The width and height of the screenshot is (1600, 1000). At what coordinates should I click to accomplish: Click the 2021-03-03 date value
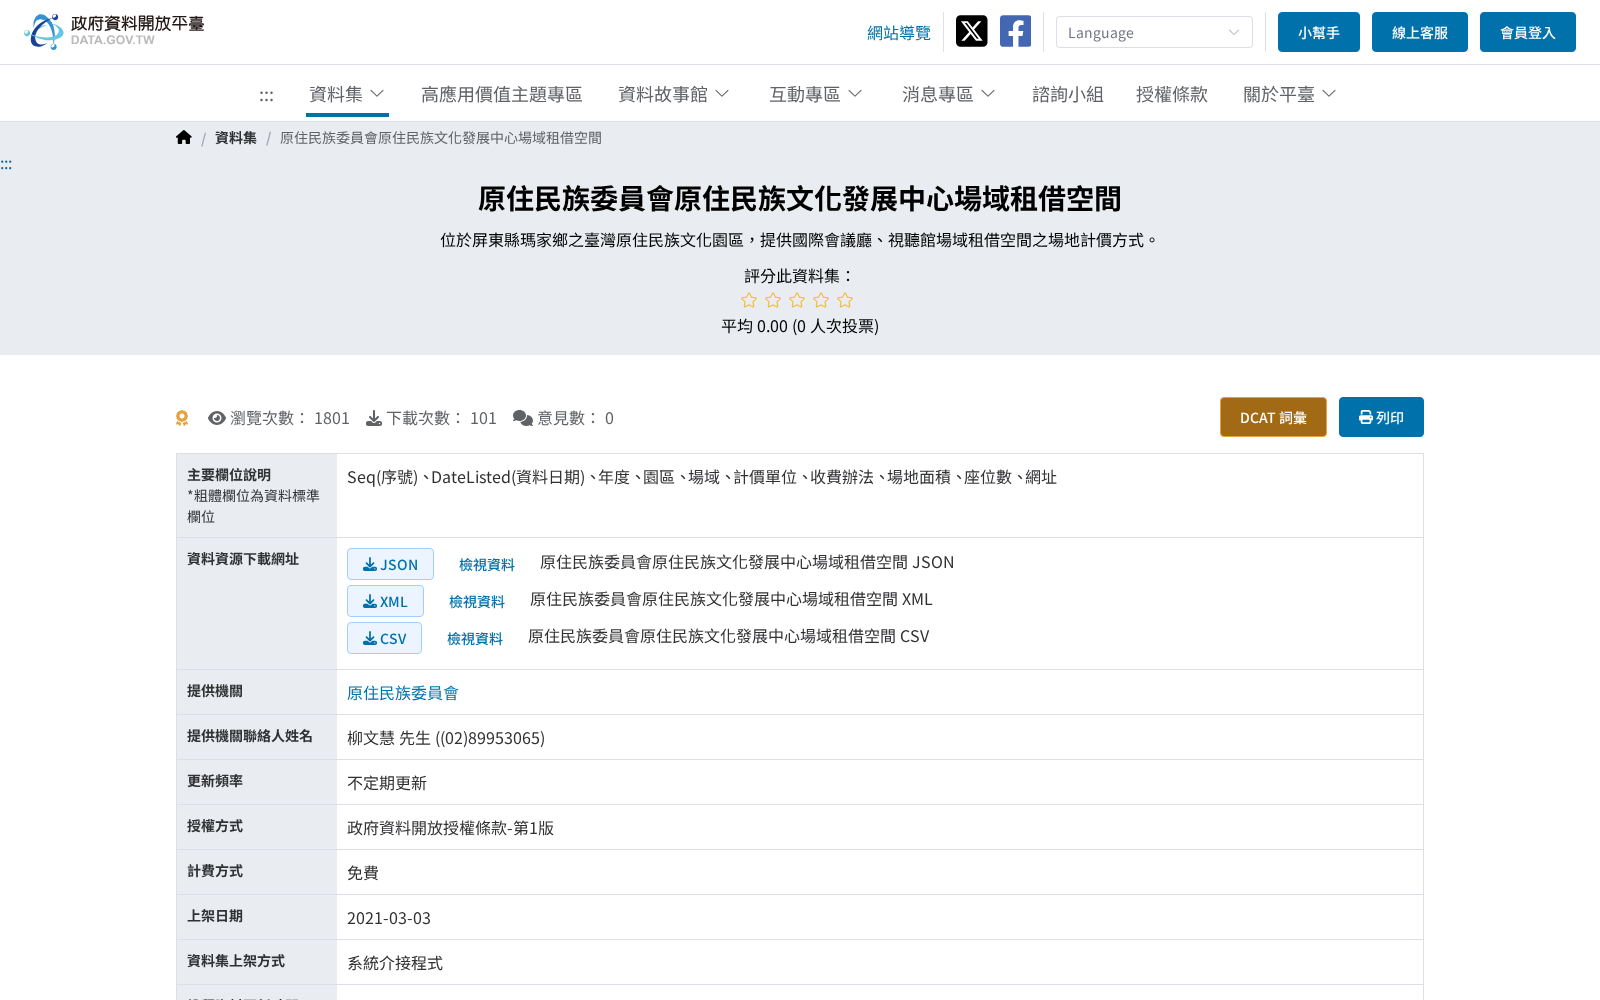click(389, 918)
